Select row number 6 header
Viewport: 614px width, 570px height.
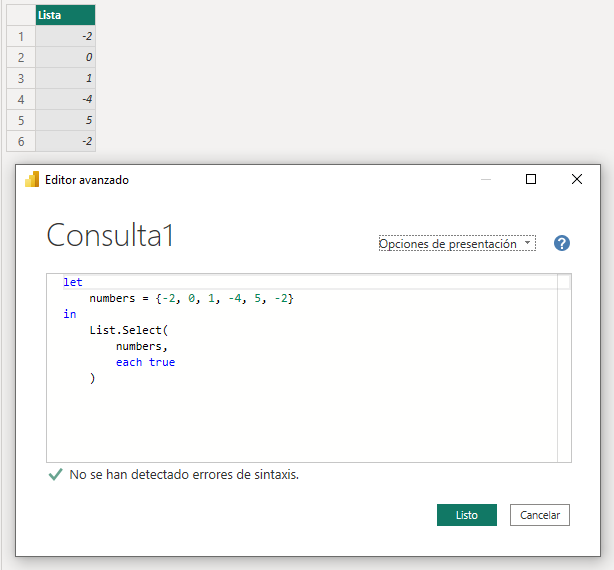coord(20,141)
